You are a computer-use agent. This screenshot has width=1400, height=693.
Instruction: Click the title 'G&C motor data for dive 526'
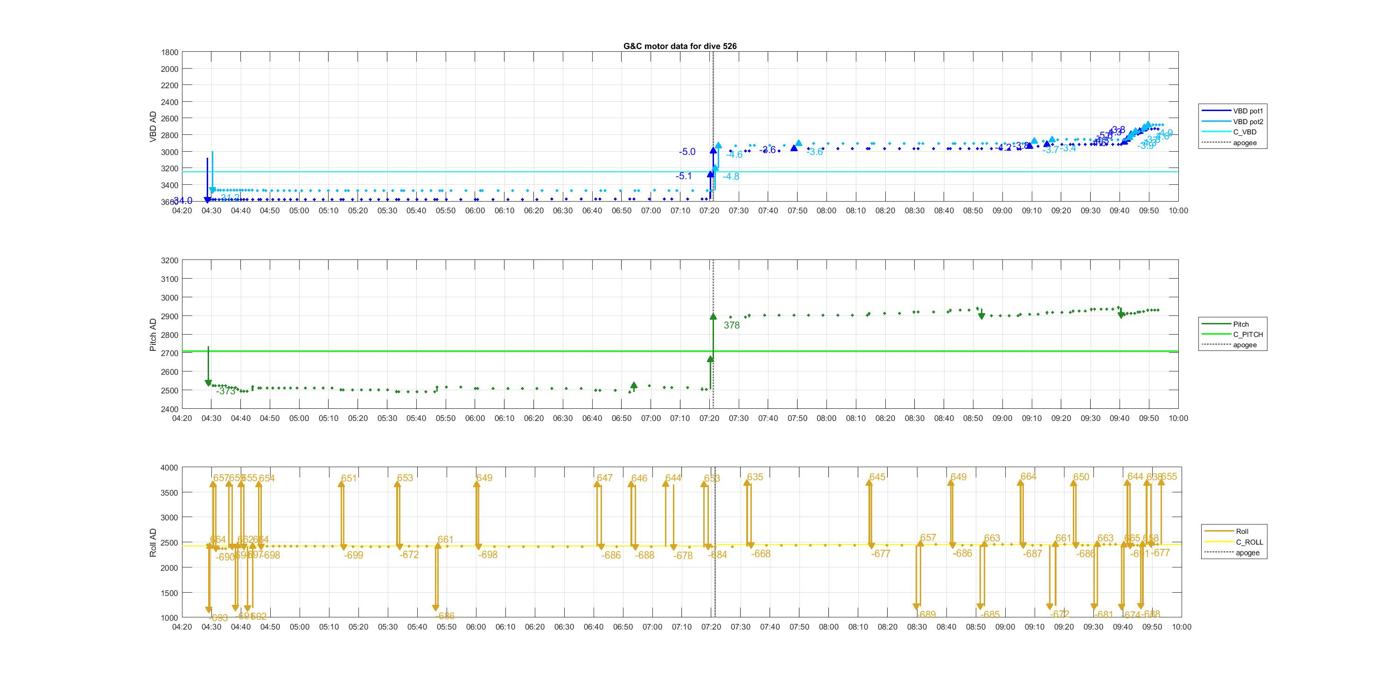coord(680,46)
